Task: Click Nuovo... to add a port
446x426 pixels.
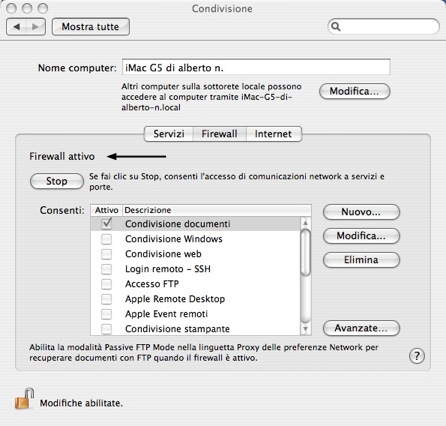Action: (361, 212)
